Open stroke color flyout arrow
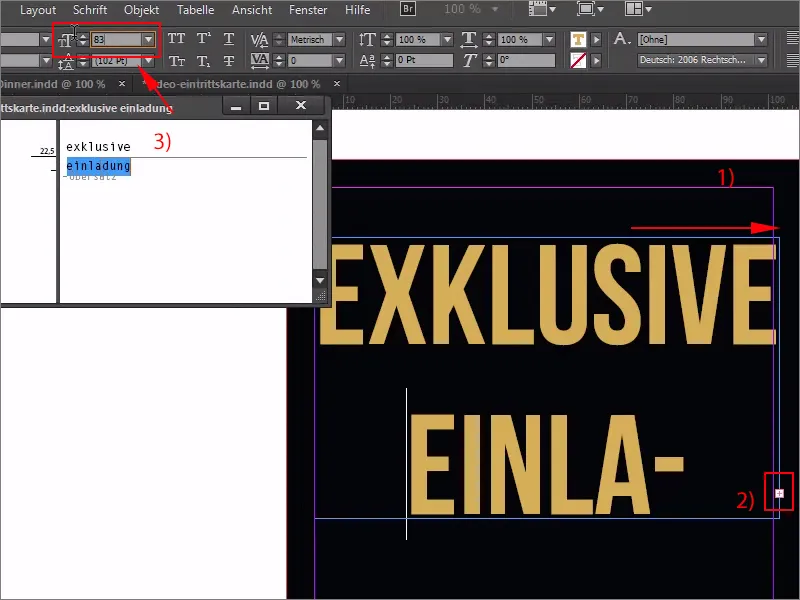The height and width of the screenshot is (600, 800). point(596,61)
